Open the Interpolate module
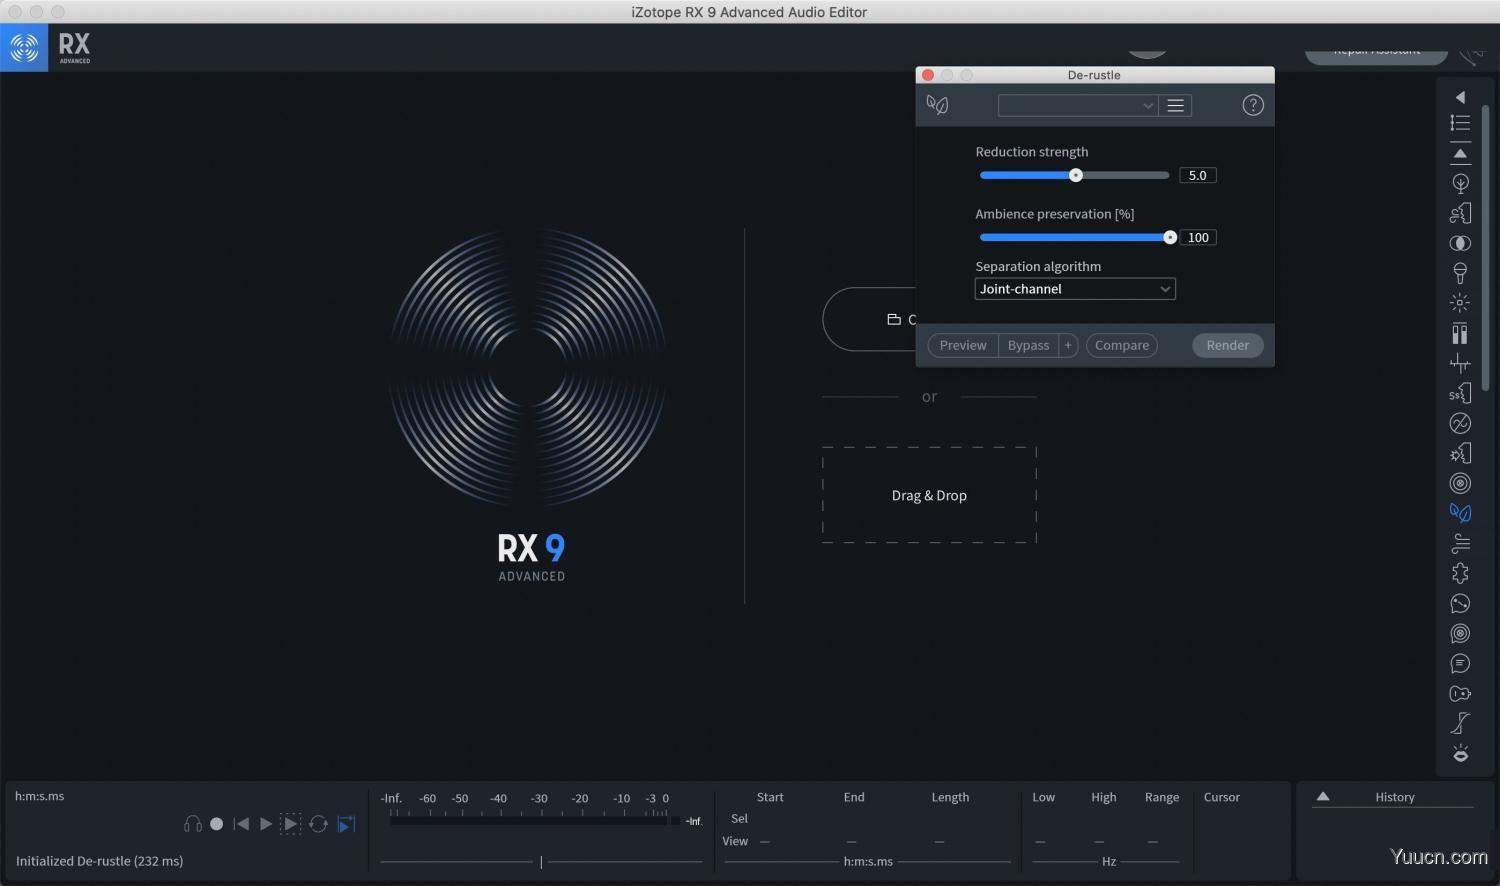Screen dimensions: 1500x886 pos(1460,723)
